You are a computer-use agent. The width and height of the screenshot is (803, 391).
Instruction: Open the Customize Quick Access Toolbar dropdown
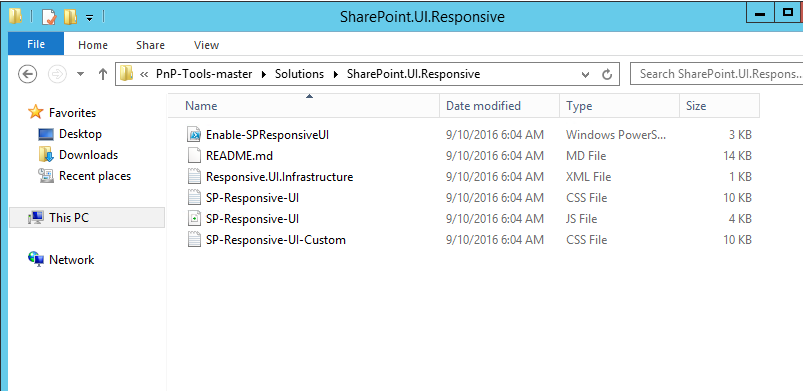pos(89,18)
